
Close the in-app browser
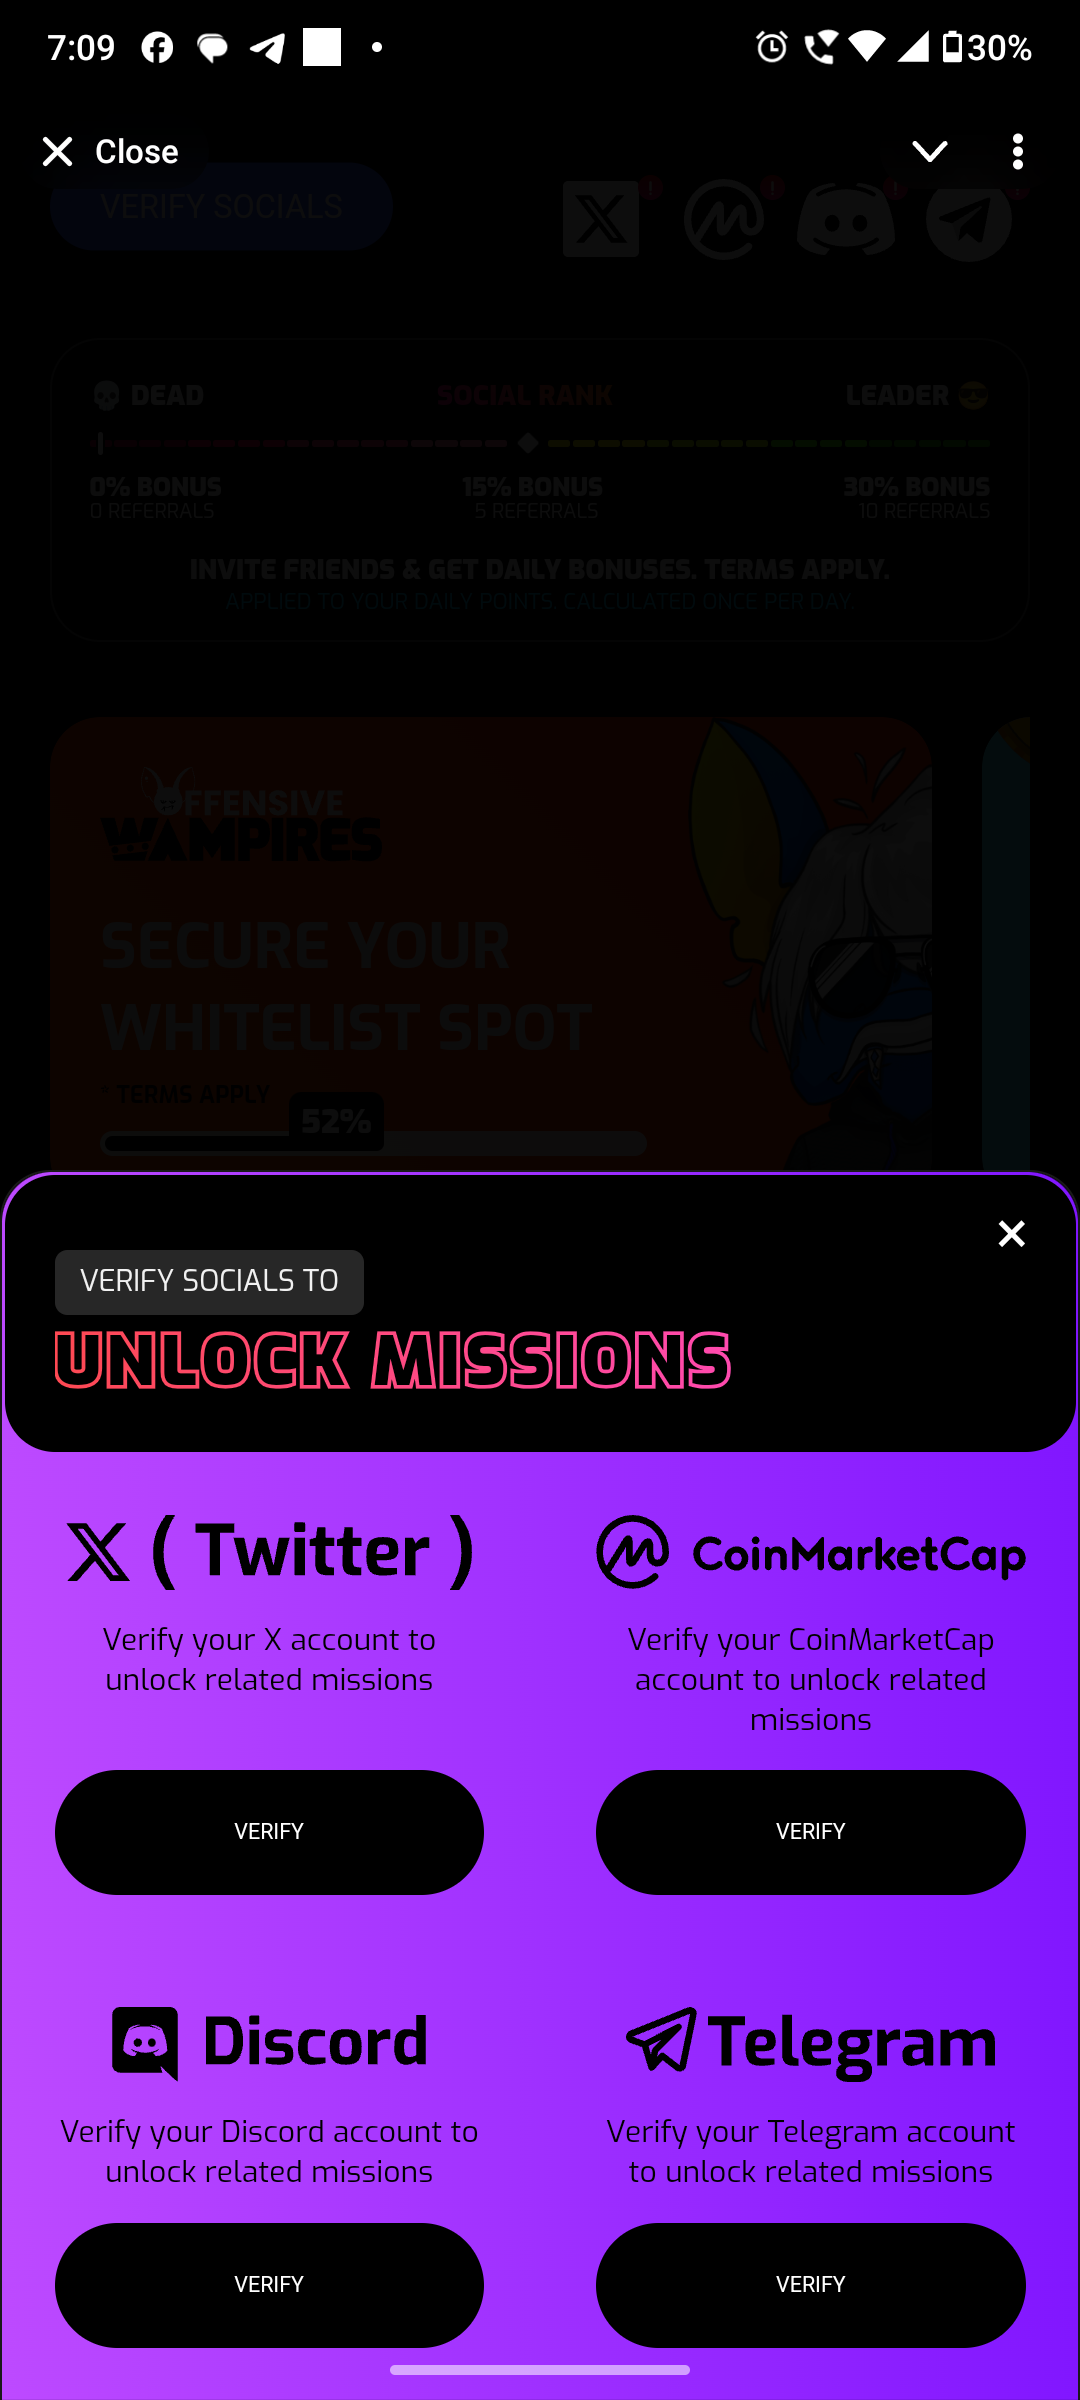(109, 152)
